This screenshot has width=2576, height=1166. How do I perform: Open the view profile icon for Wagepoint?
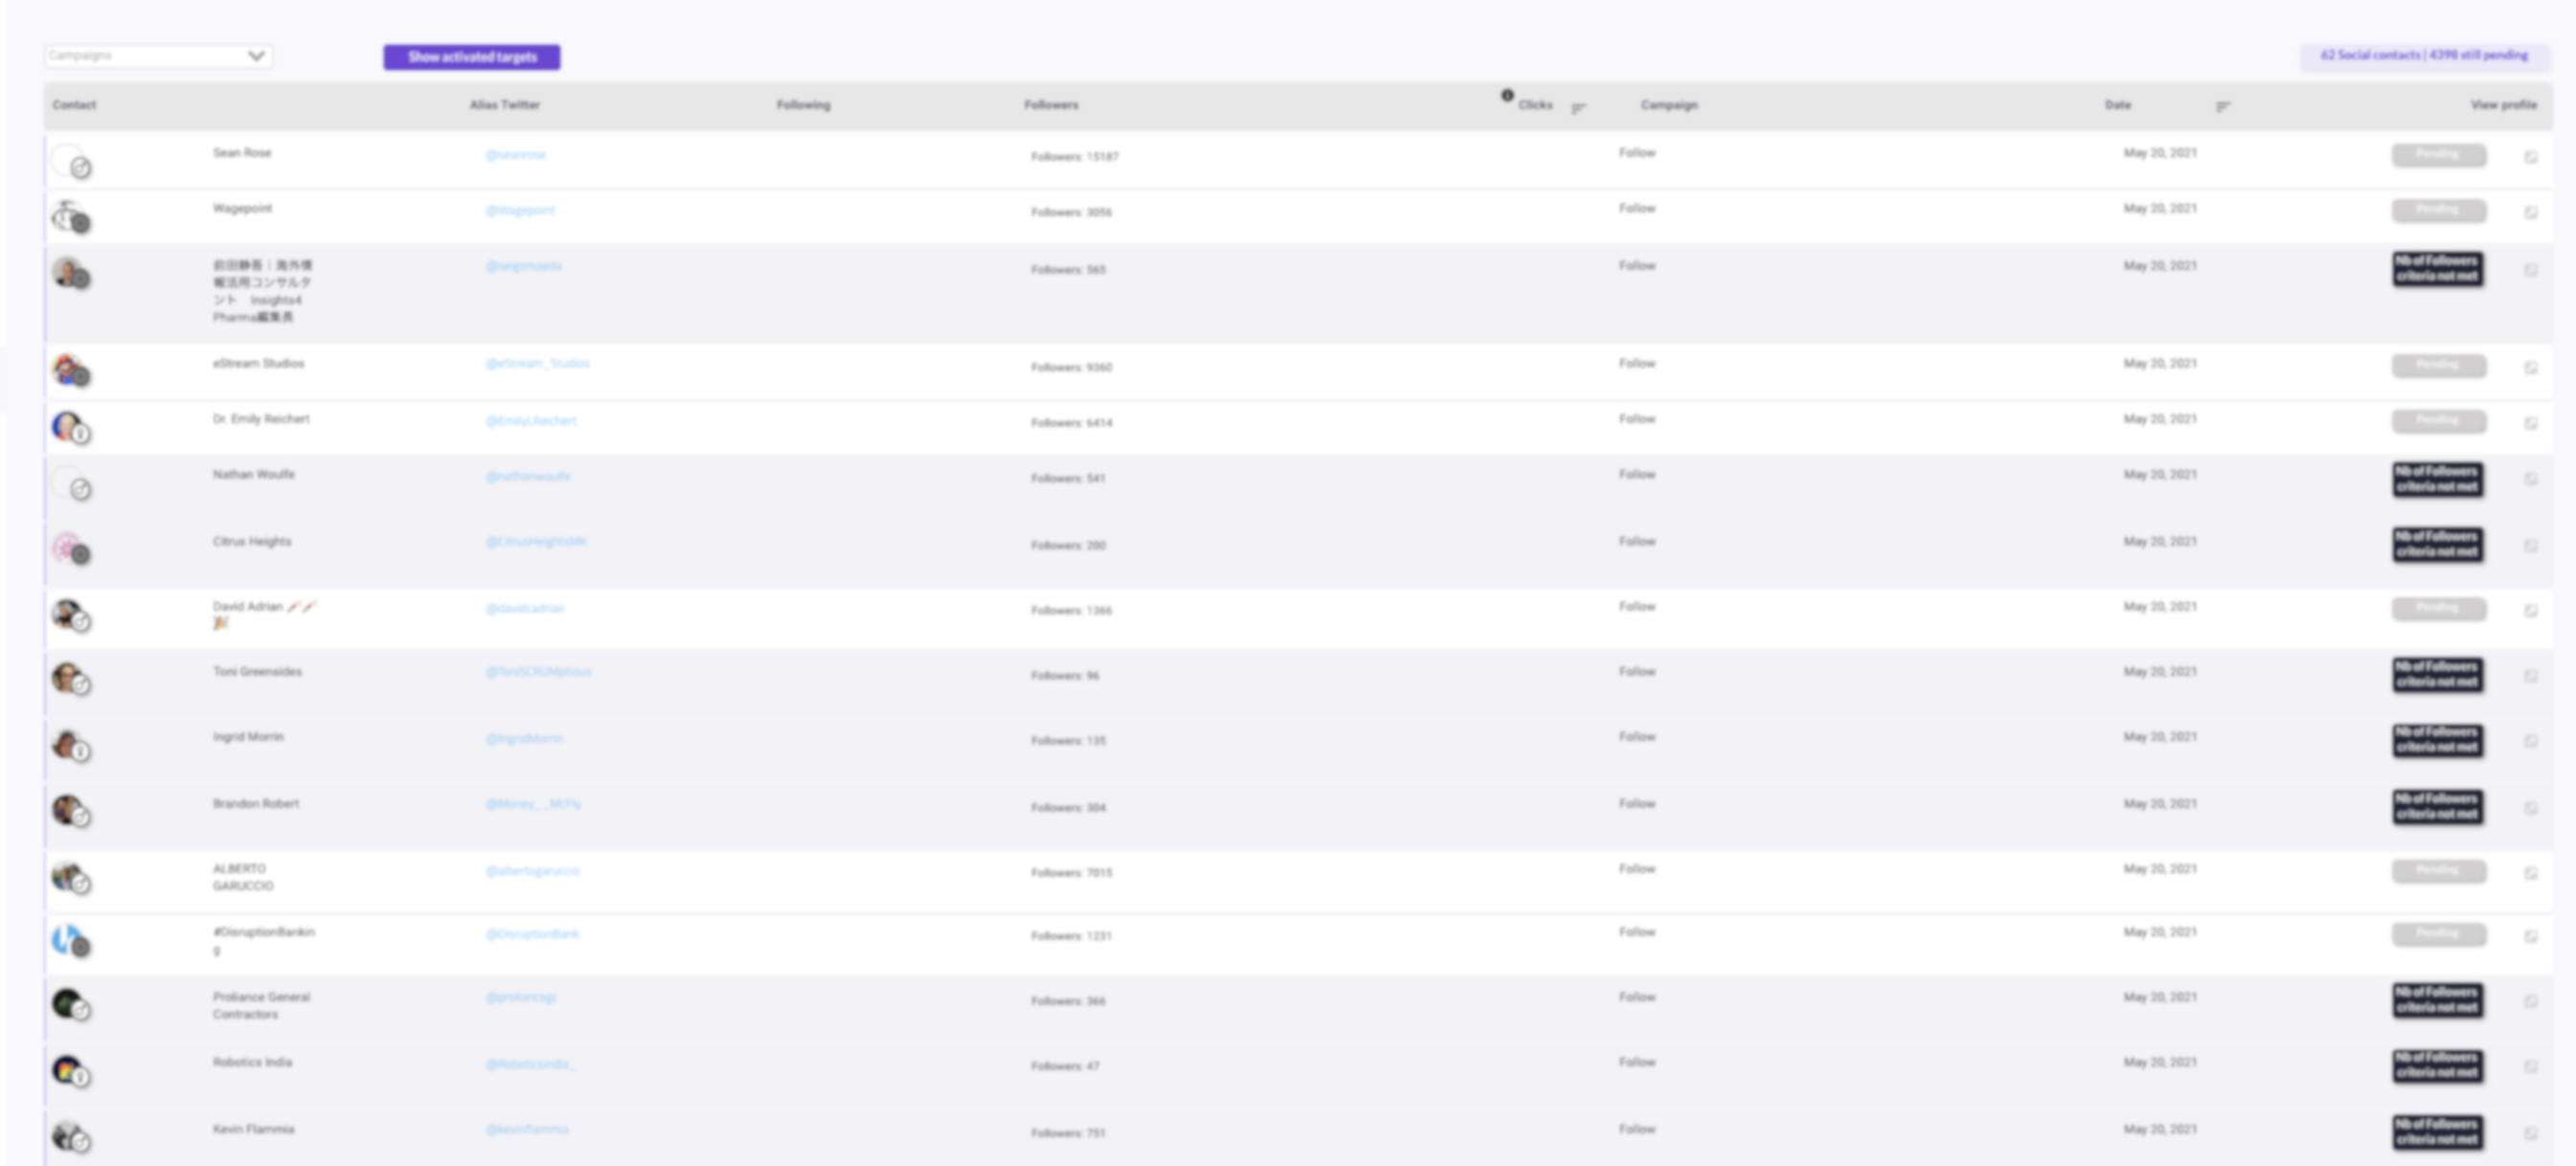pyautogui.click(x=2530, y=213)
